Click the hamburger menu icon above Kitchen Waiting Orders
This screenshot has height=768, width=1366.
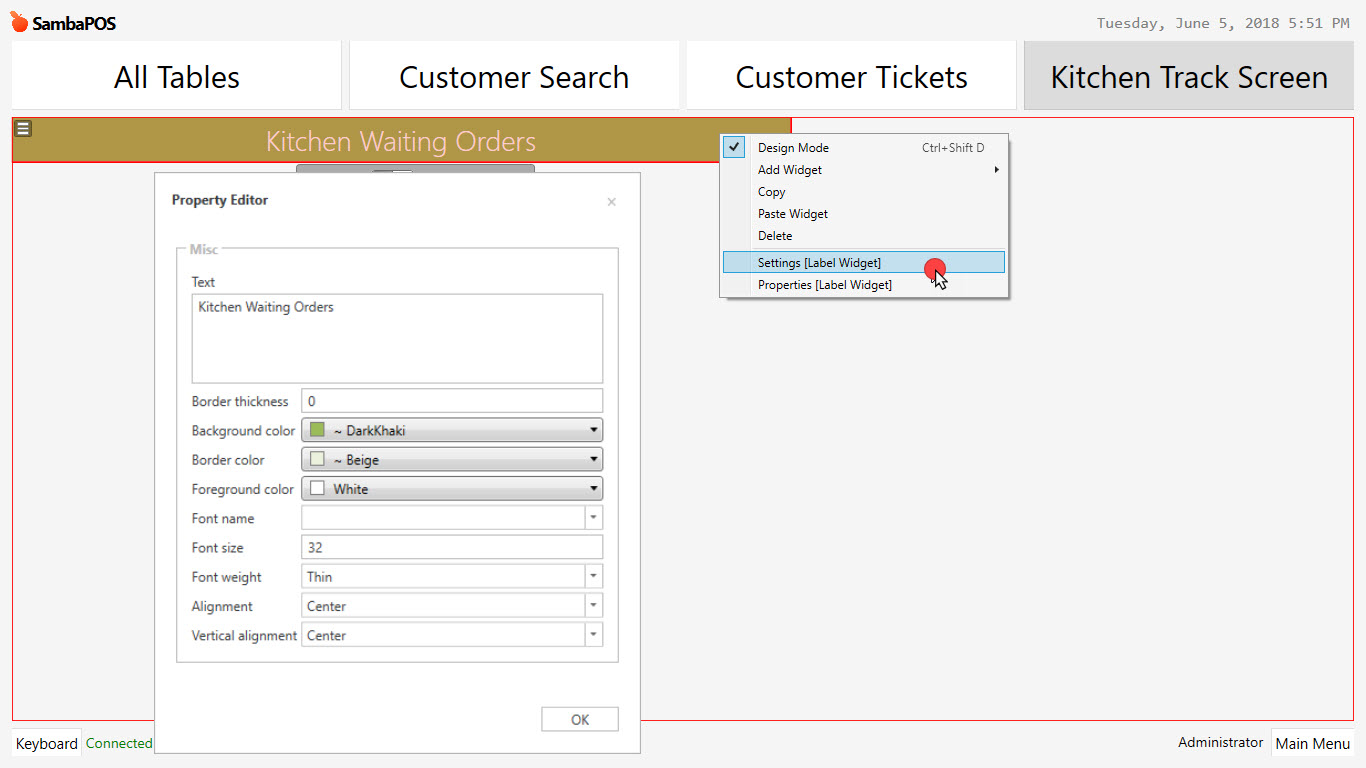click(22, 128)
